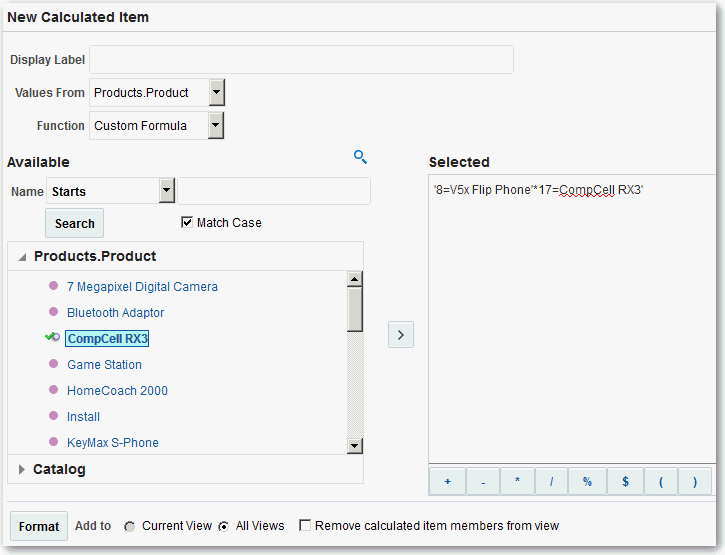Expand the Catalog section

click(23, 469)
